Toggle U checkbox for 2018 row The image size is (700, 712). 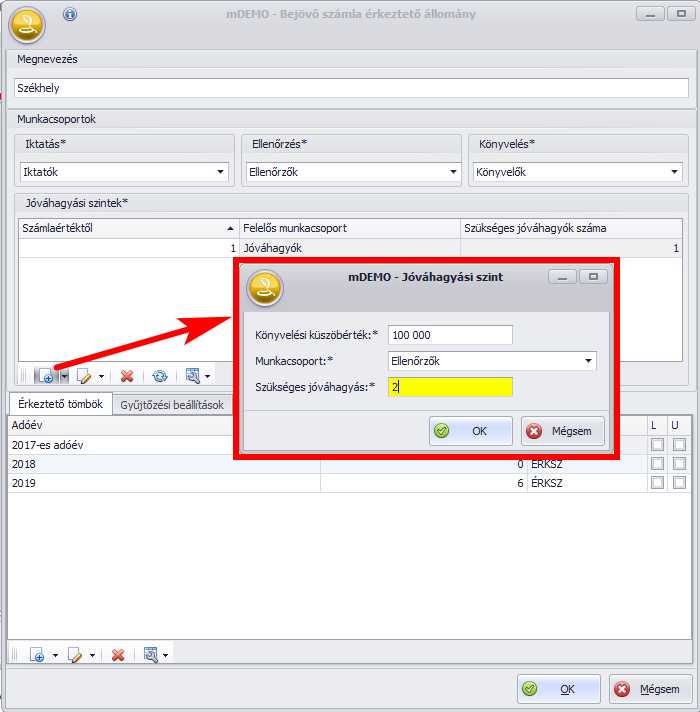[679, 464]
